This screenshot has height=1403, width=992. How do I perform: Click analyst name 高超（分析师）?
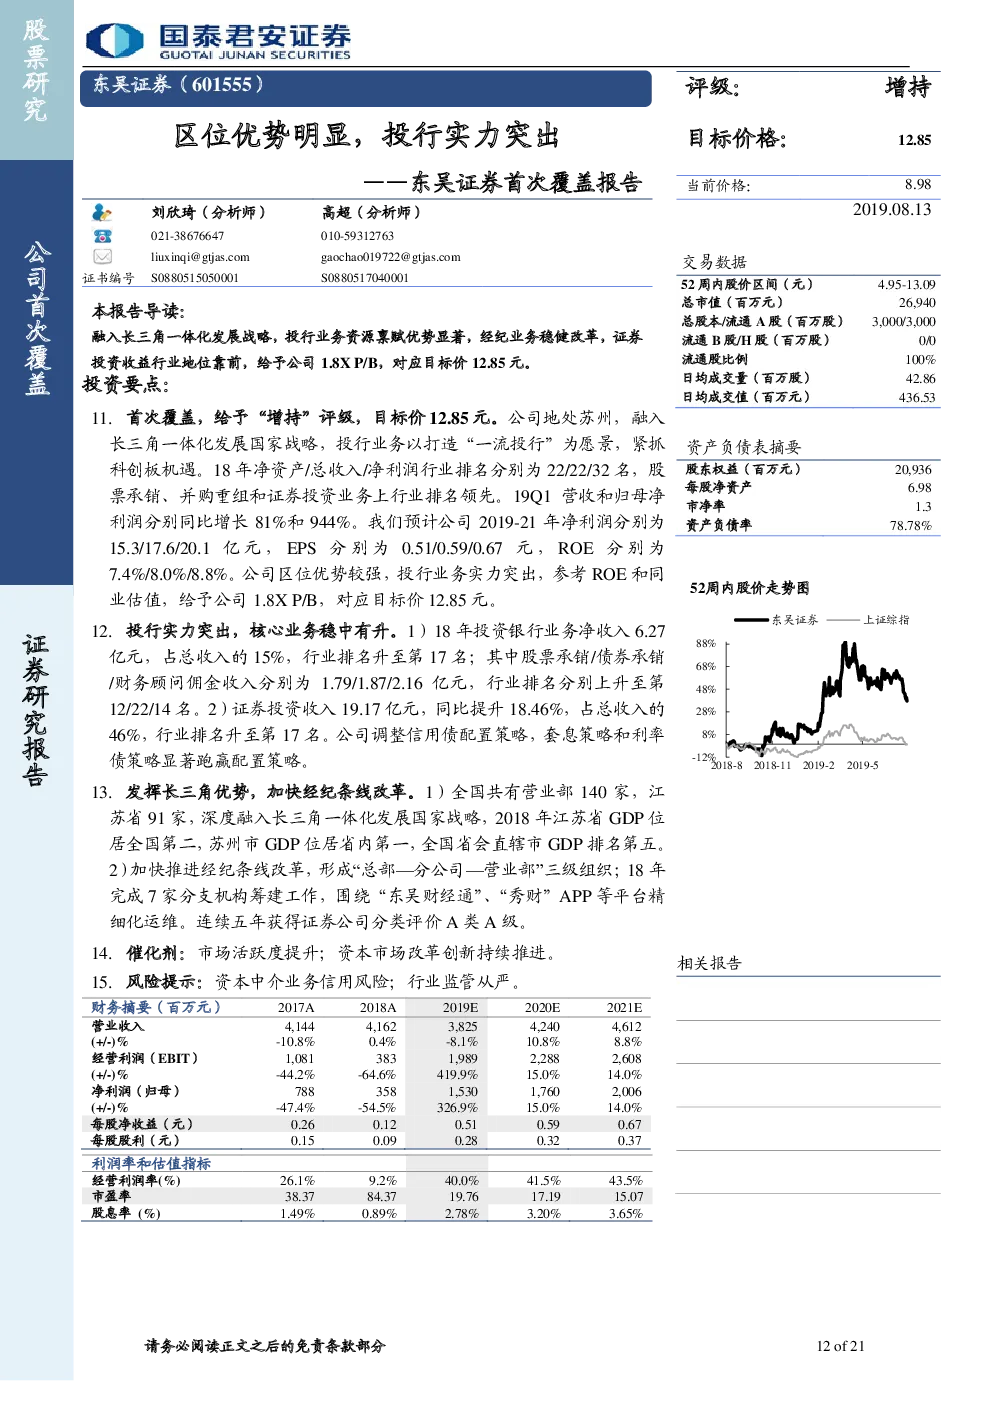click(371, 212)
